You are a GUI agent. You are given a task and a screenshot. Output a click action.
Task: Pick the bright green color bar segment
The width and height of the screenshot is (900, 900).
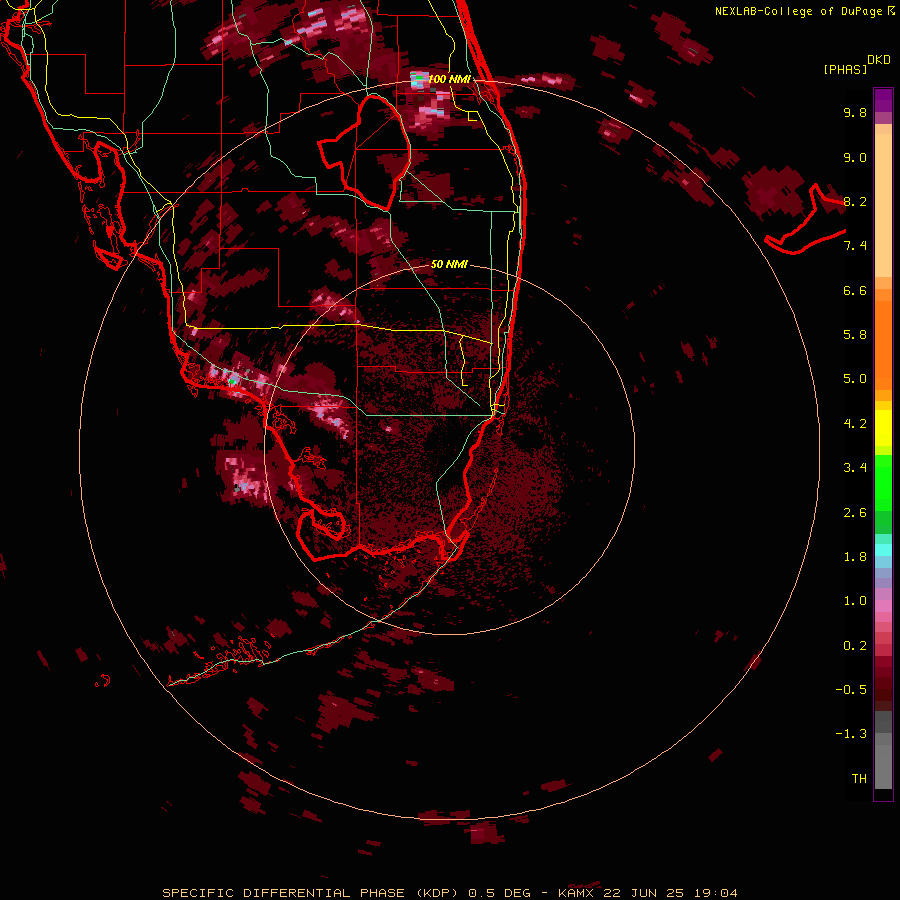(883, 482)
